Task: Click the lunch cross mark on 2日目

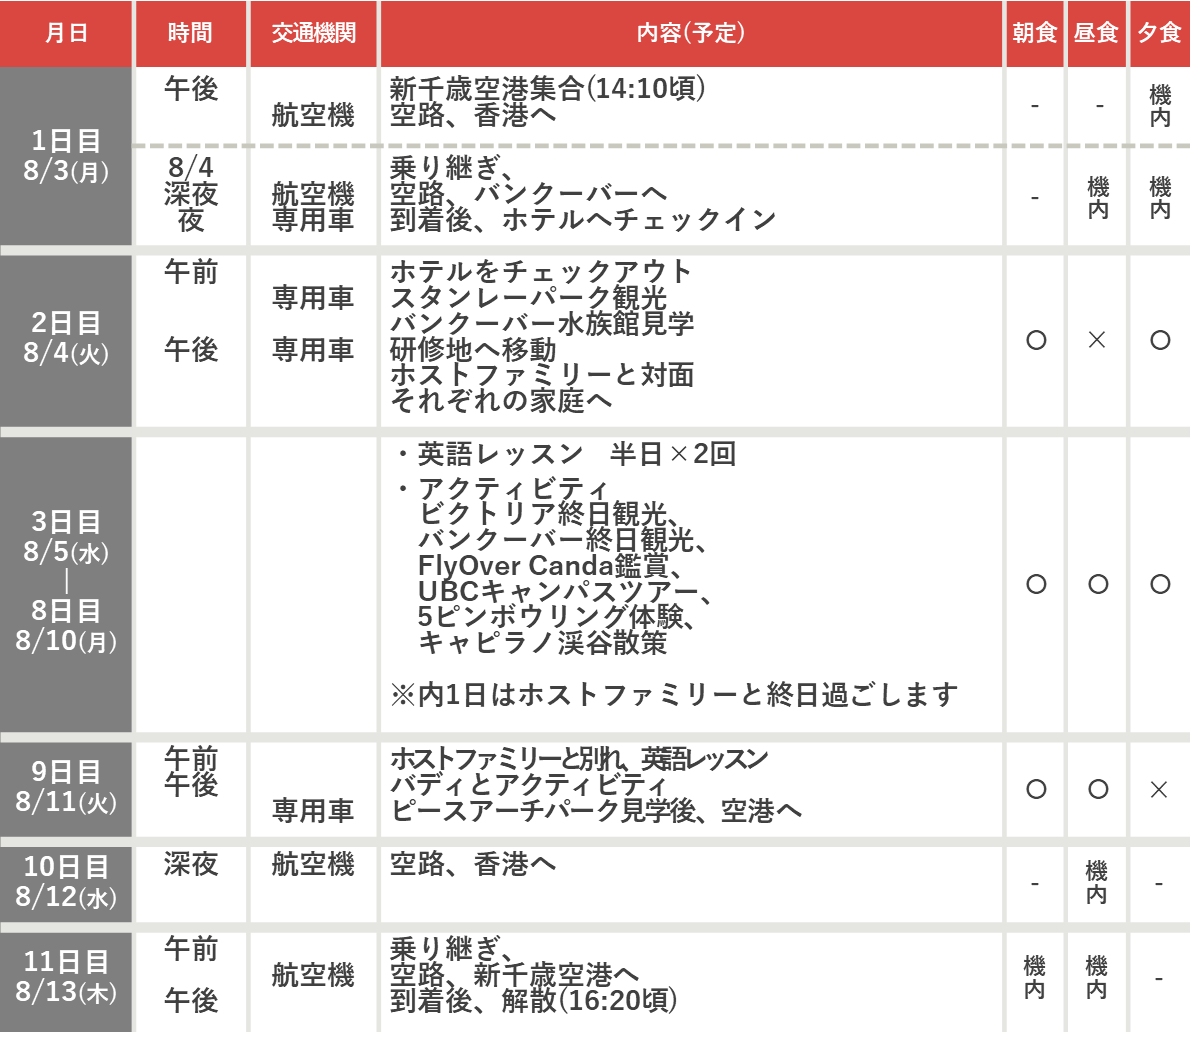Action: [x=1097, y=341]
